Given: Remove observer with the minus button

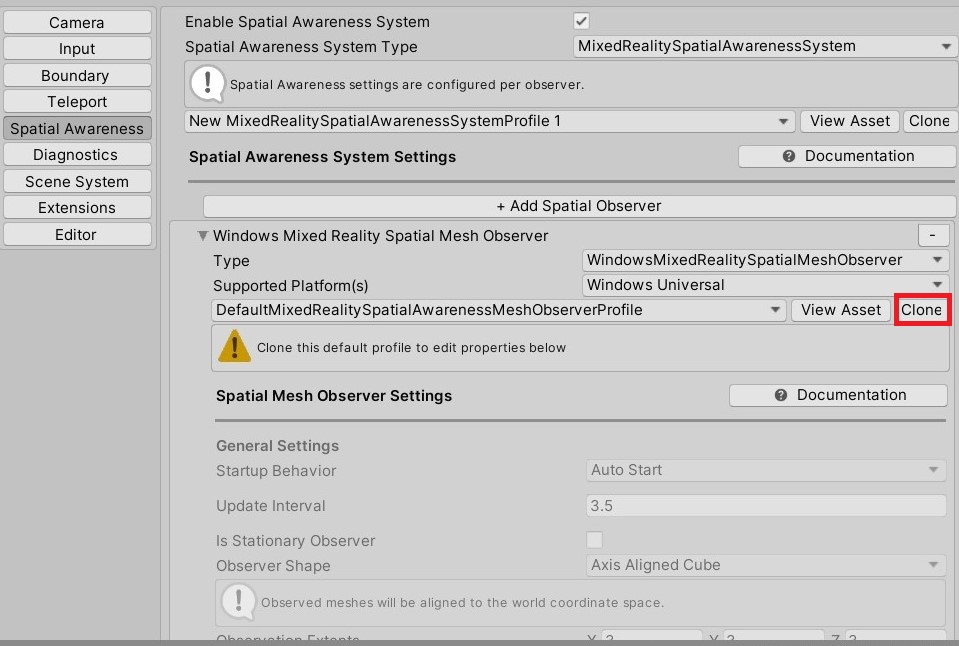Looking at the screenshot, I should pos(933,235).
